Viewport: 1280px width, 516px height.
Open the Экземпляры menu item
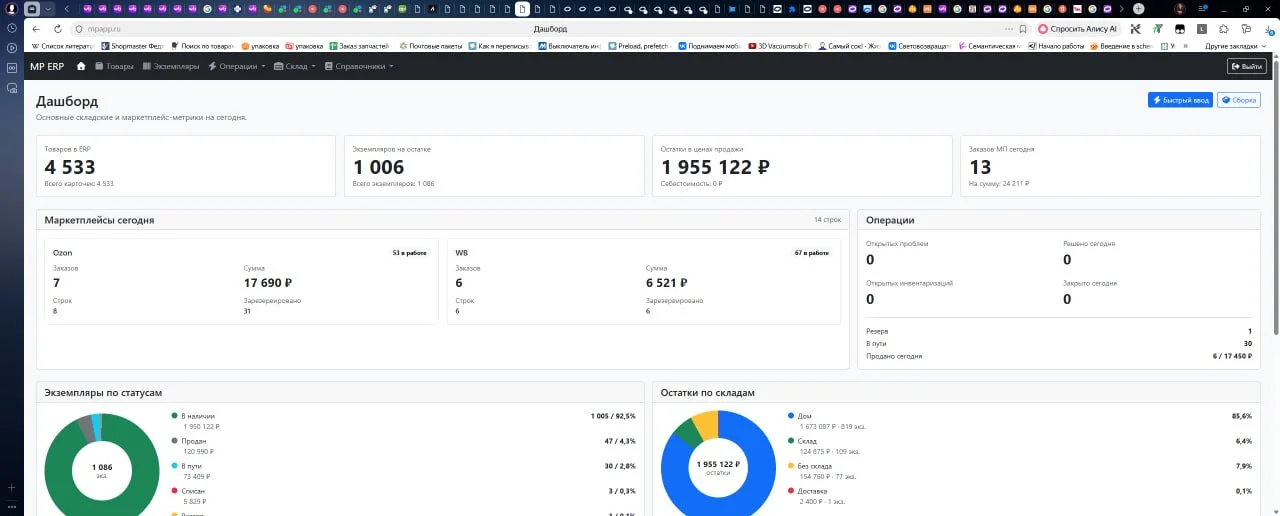(171, 66)
